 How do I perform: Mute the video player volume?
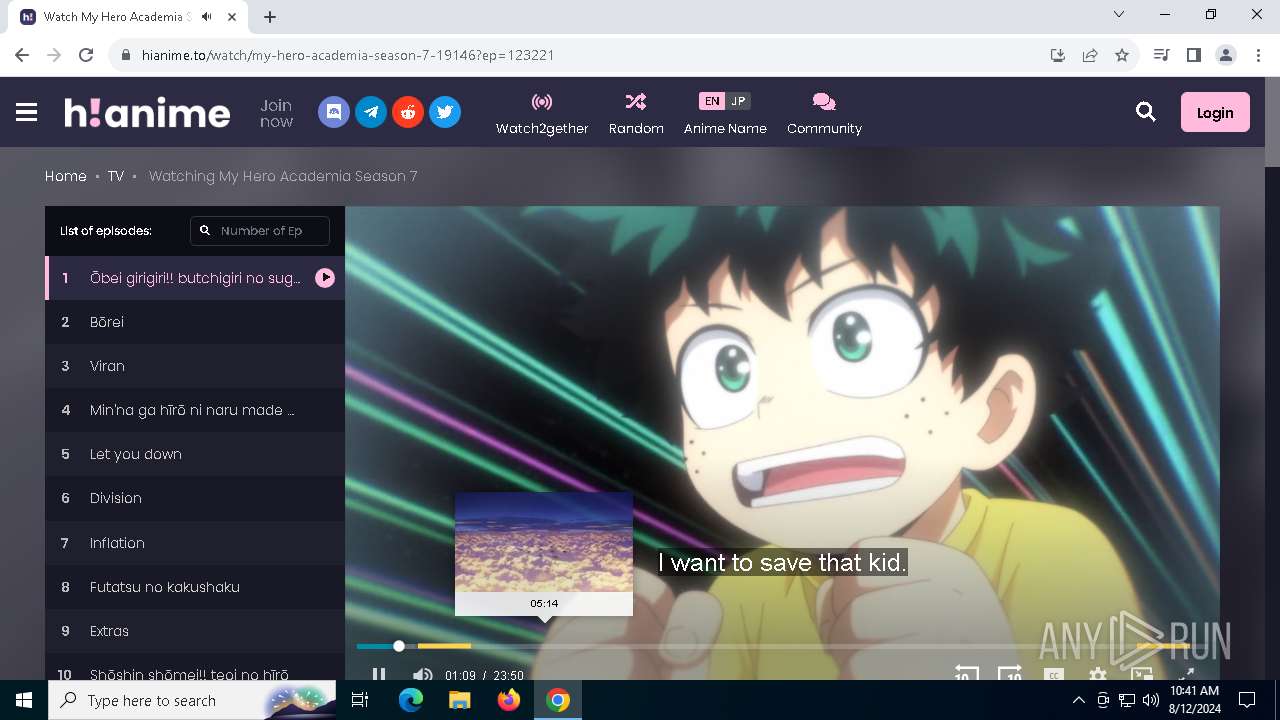point(422,675)
